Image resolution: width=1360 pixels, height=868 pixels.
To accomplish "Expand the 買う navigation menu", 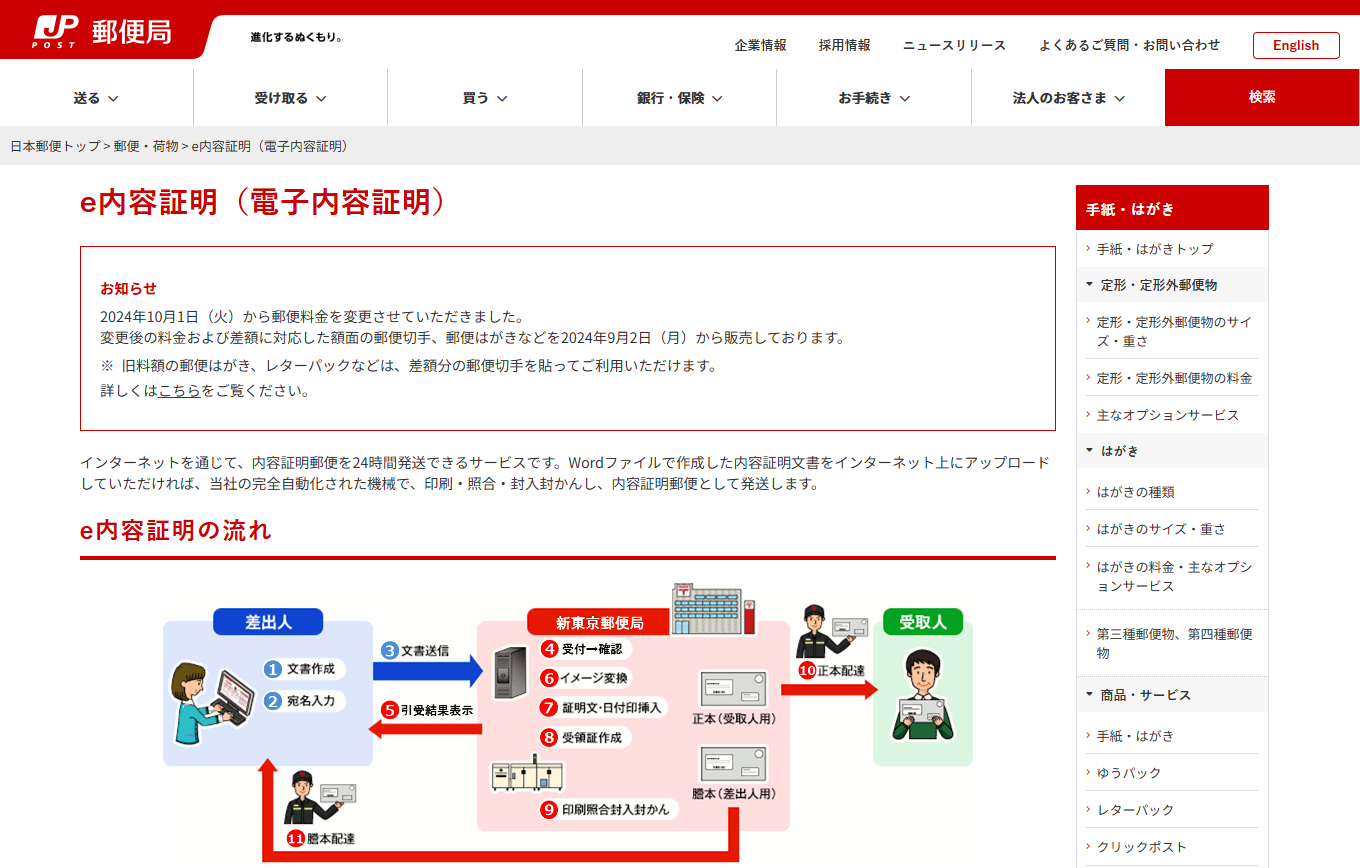I will (485, 98).
